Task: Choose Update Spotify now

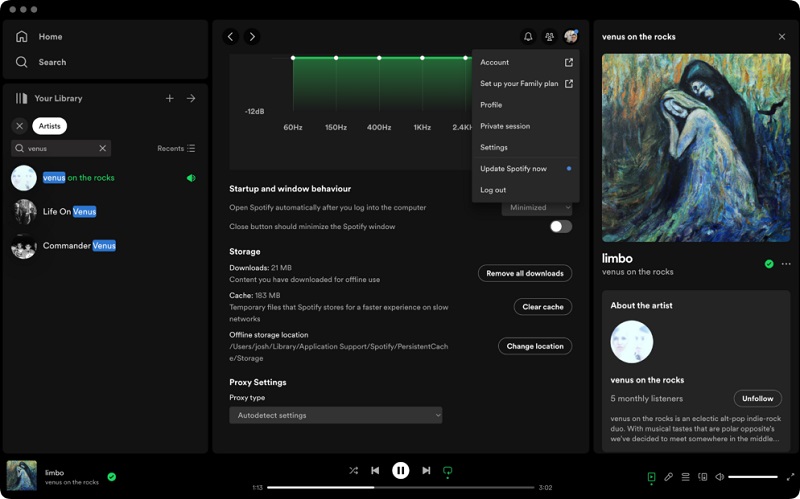Action: (x=526, y=169)
